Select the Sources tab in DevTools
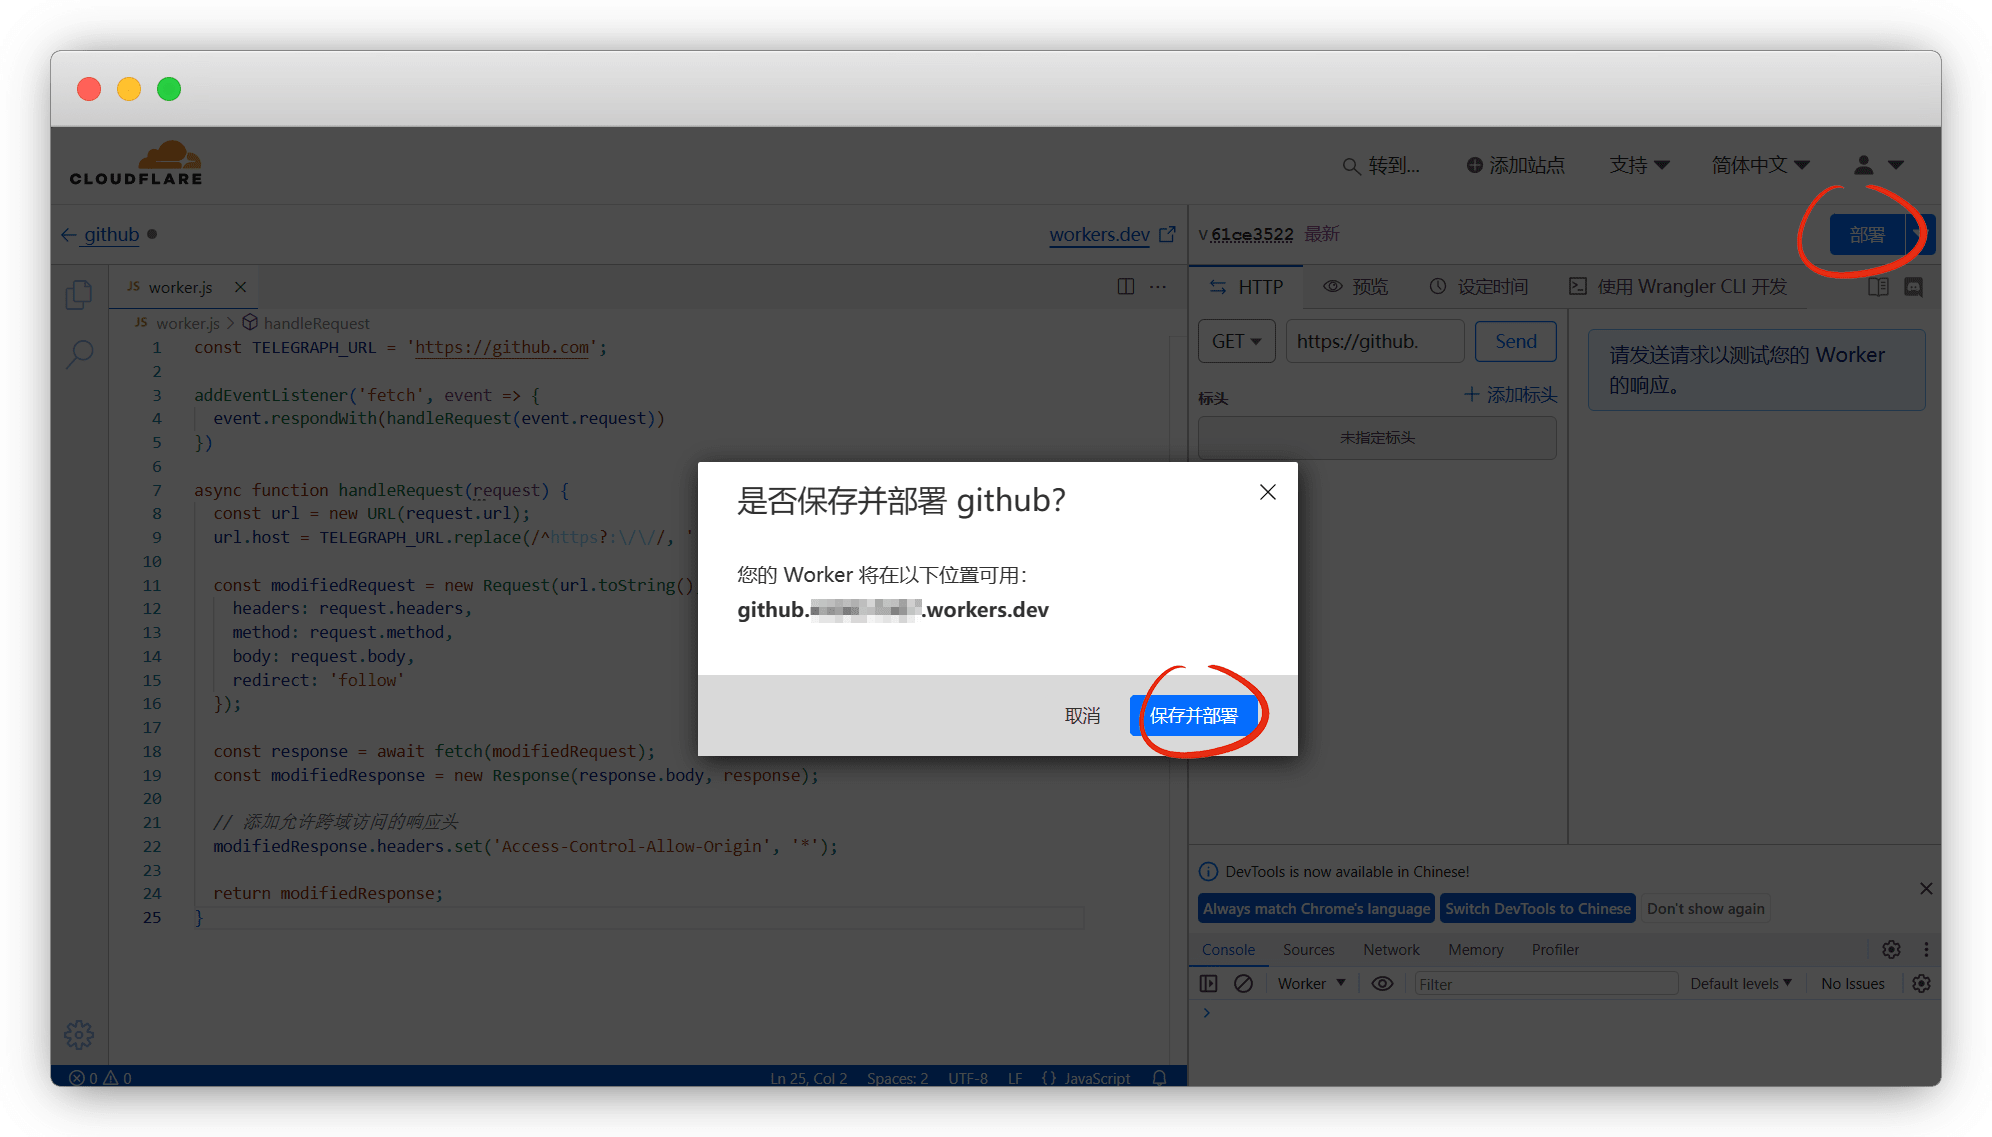Image resolution: width=1992 pixels, height=1137 pixels. coord(1308,950)
